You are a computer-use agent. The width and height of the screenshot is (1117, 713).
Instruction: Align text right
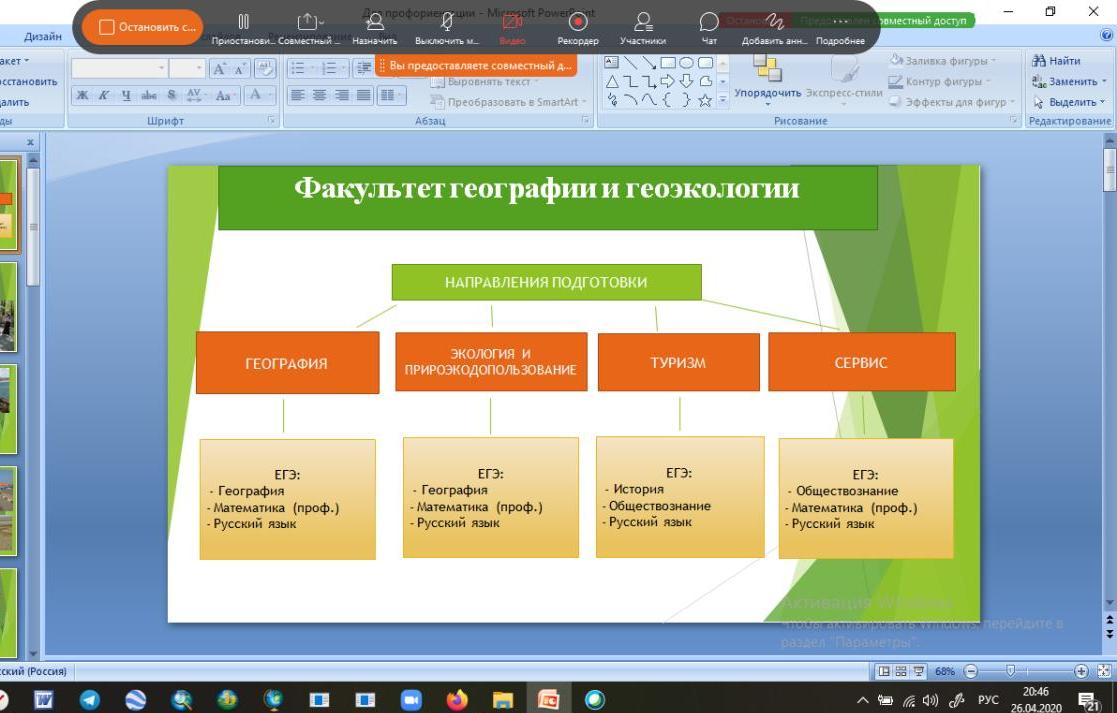pos(342,95)
